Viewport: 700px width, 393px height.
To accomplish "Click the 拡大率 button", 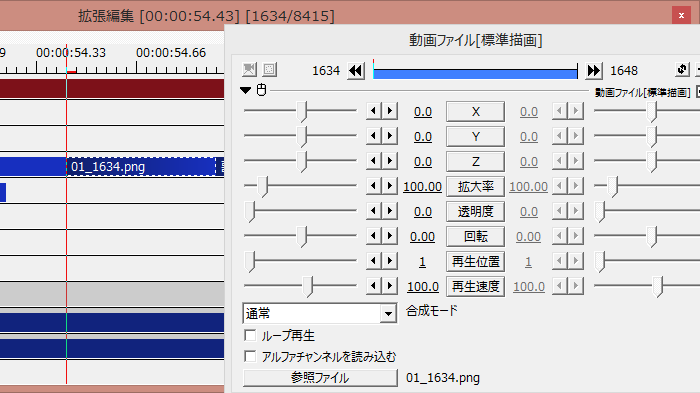I will 475,186.
